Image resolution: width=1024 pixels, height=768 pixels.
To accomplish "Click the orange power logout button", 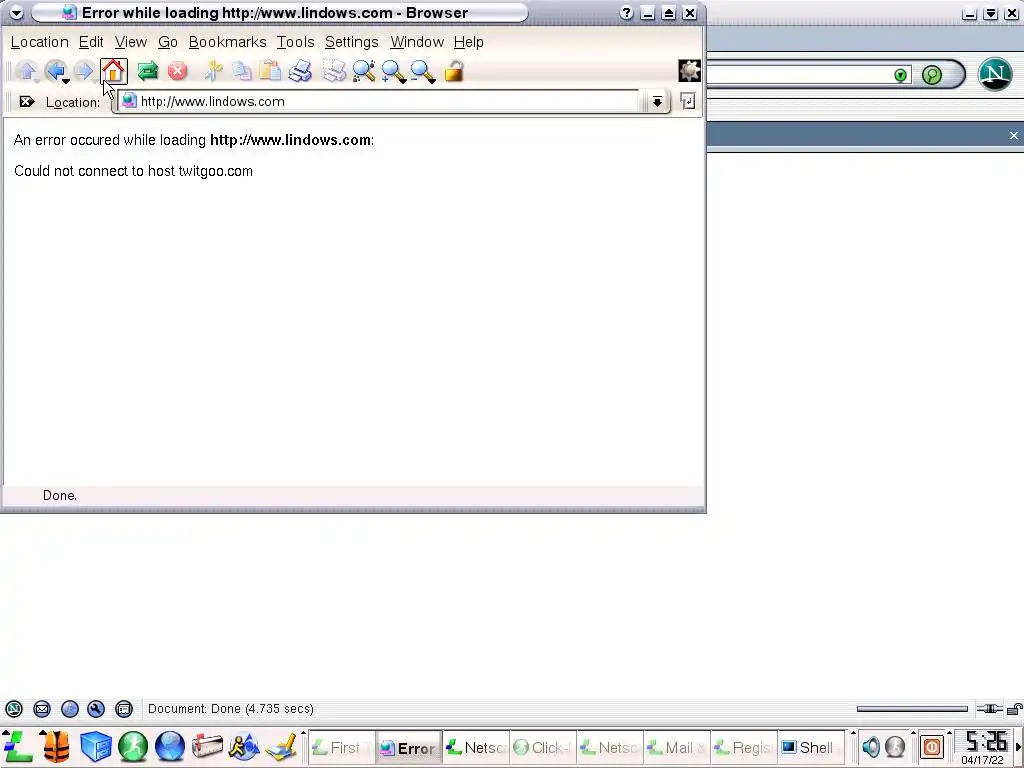I will coord(931,746).
